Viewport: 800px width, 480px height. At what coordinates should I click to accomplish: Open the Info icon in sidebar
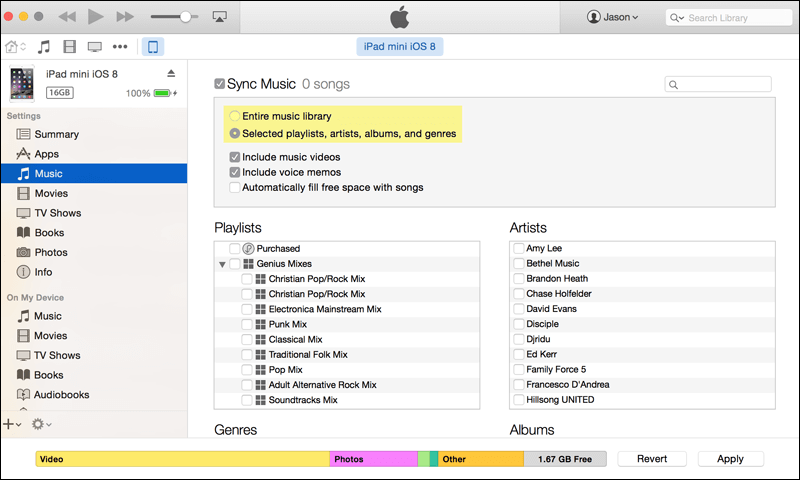click(x=23, y=272)
